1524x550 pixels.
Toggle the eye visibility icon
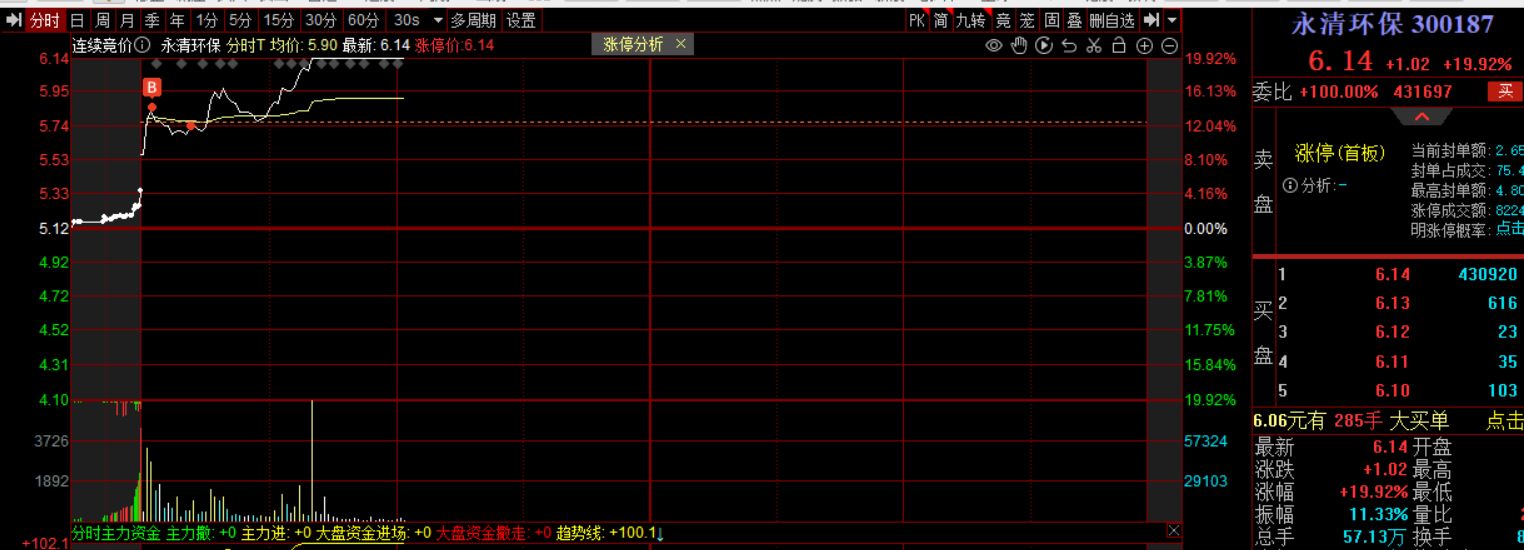click(x=993, y=46)
